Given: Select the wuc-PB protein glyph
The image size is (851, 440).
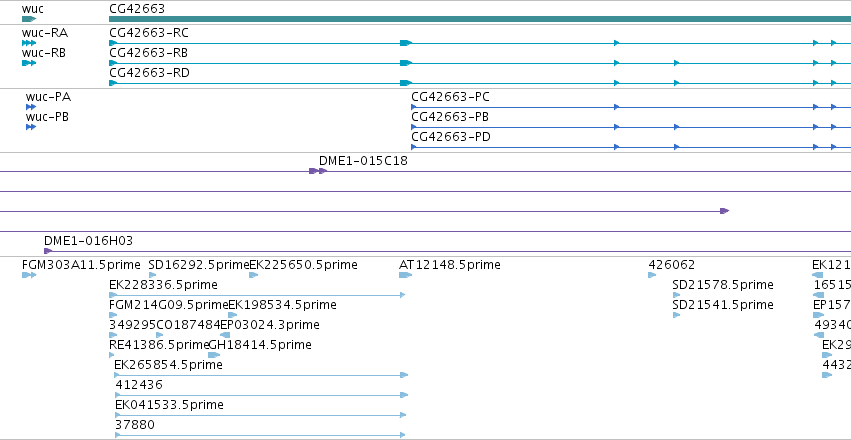Looking at the screenshot, I should 31,127.
